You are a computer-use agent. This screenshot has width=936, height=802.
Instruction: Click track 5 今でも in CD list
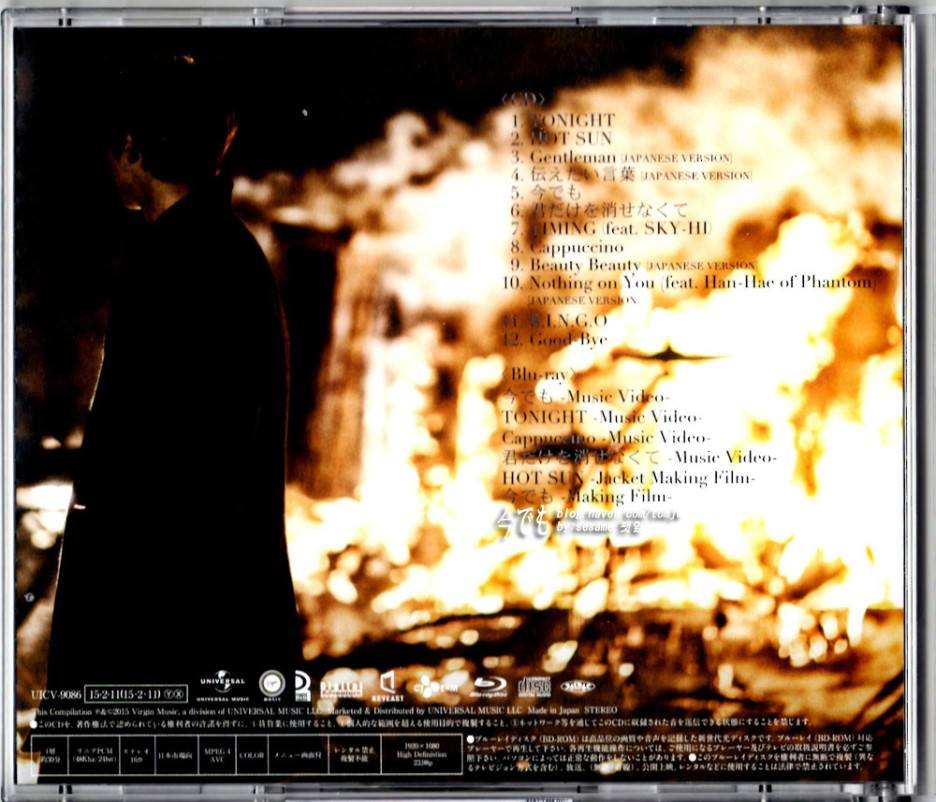546,192
